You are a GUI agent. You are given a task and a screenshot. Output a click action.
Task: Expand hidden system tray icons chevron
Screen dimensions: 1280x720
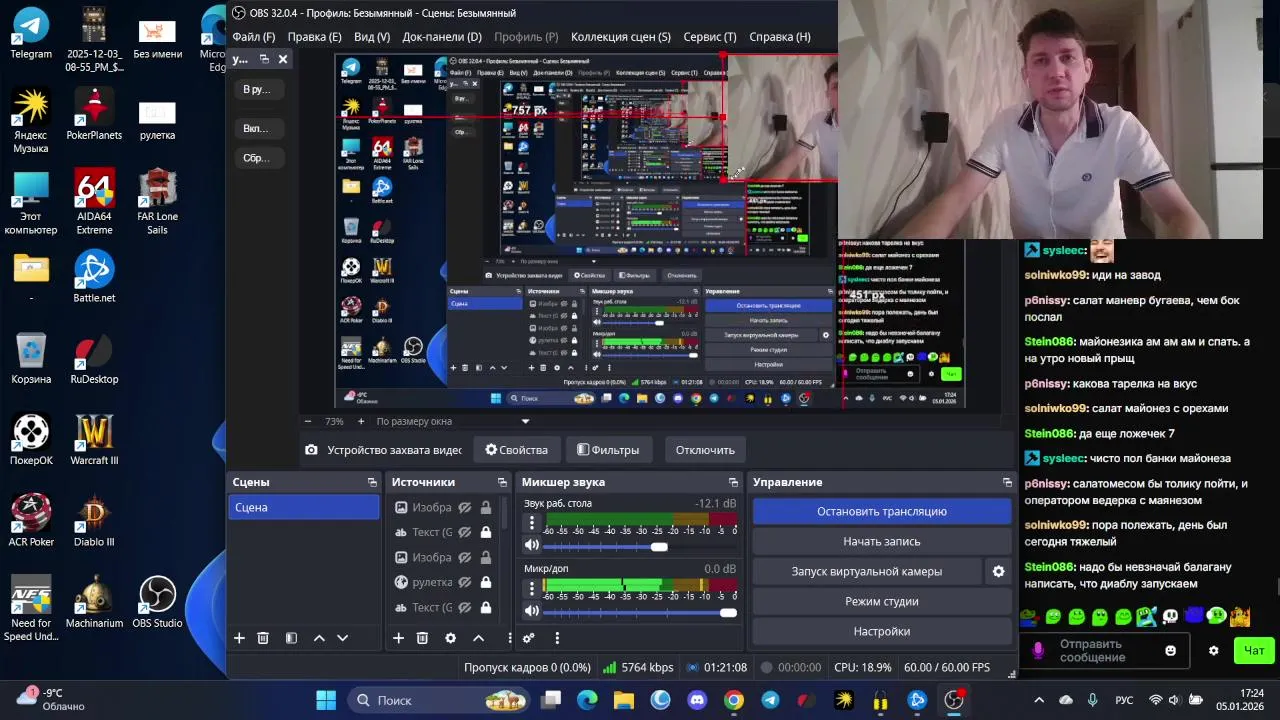point(1039,700)
